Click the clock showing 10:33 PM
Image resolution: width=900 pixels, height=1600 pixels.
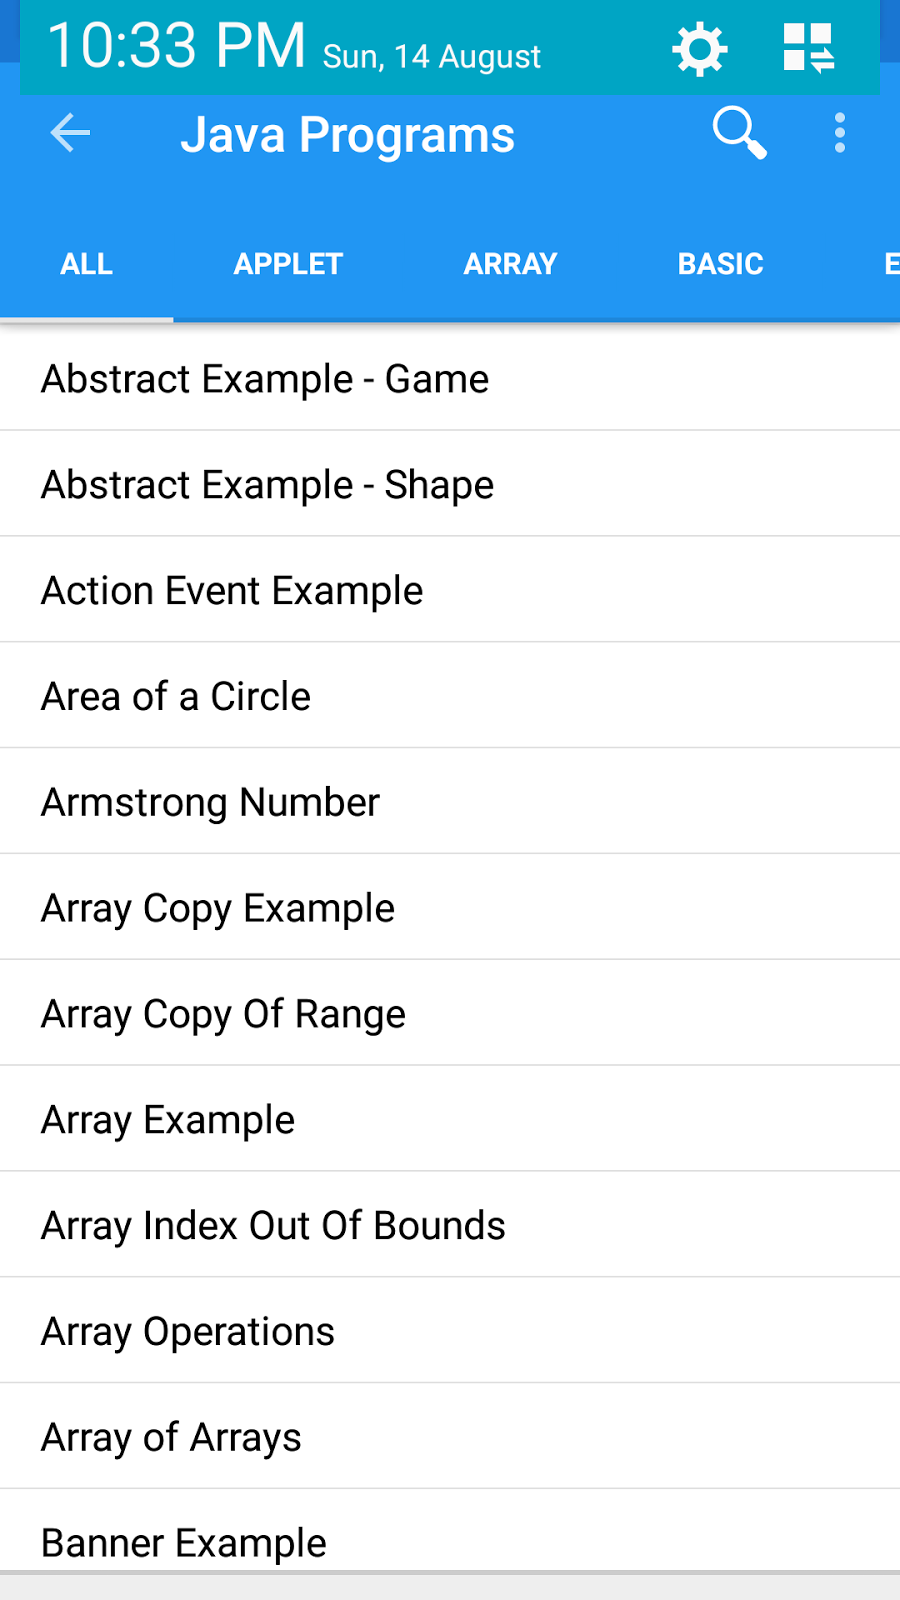[178, 47]
